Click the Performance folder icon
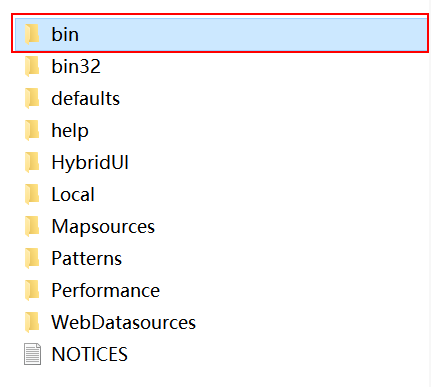 32,290
